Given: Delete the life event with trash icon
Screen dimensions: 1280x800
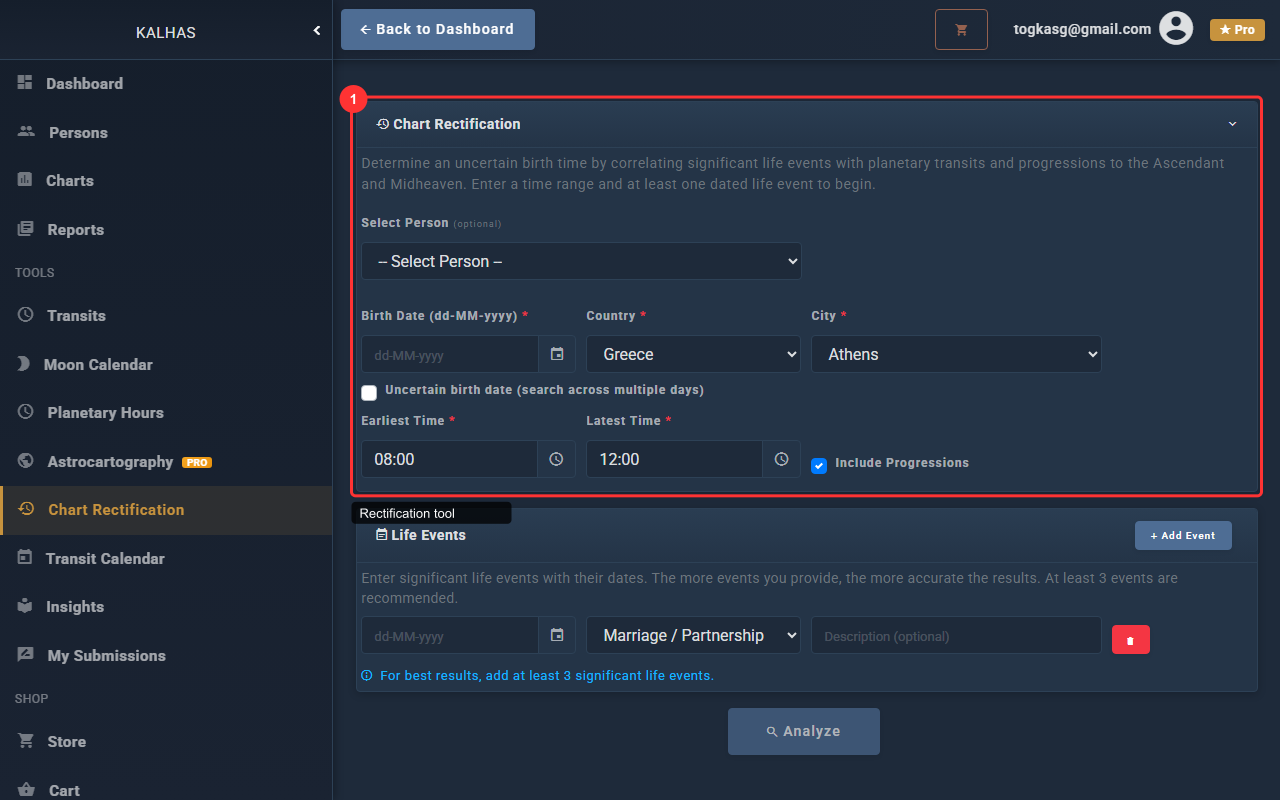Looking at the screenshot, I should click(x=1130, y=640).
